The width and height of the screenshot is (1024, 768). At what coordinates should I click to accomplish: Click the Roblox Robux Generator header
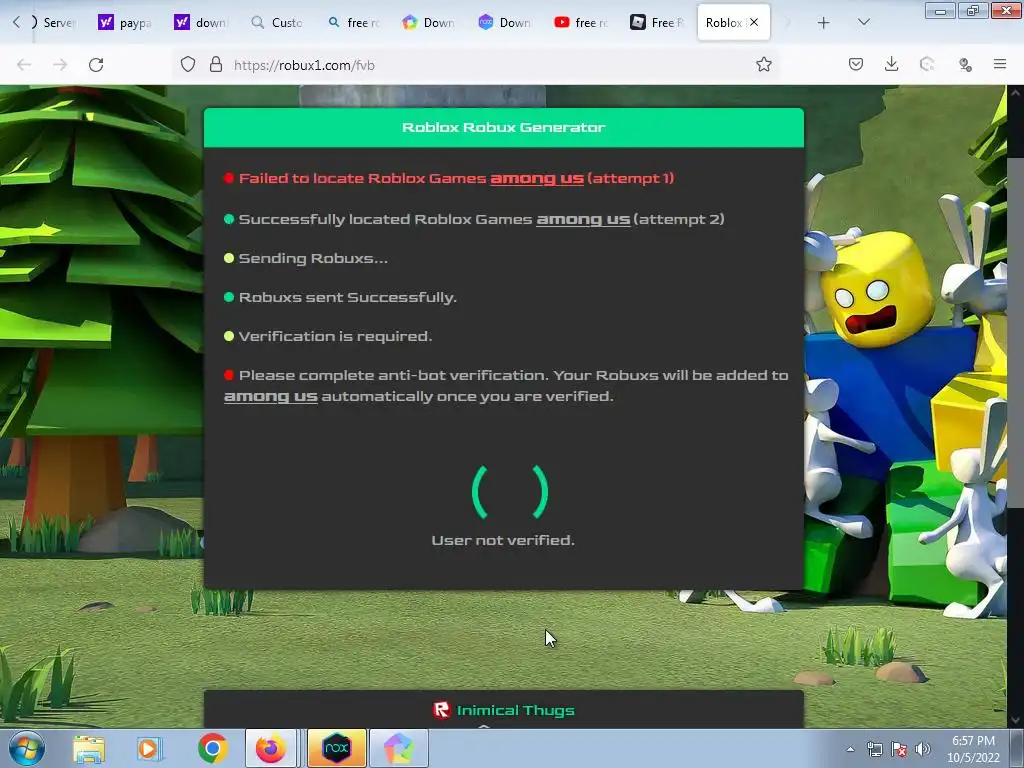click(504, 127)
